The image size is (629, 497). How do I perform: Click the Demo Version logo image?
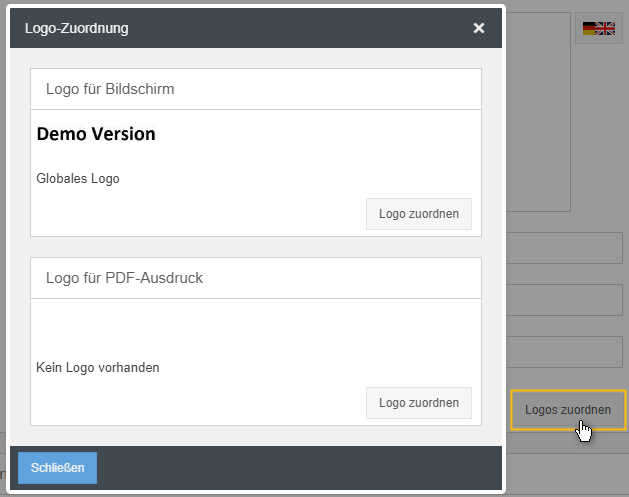tap(96, 134)
